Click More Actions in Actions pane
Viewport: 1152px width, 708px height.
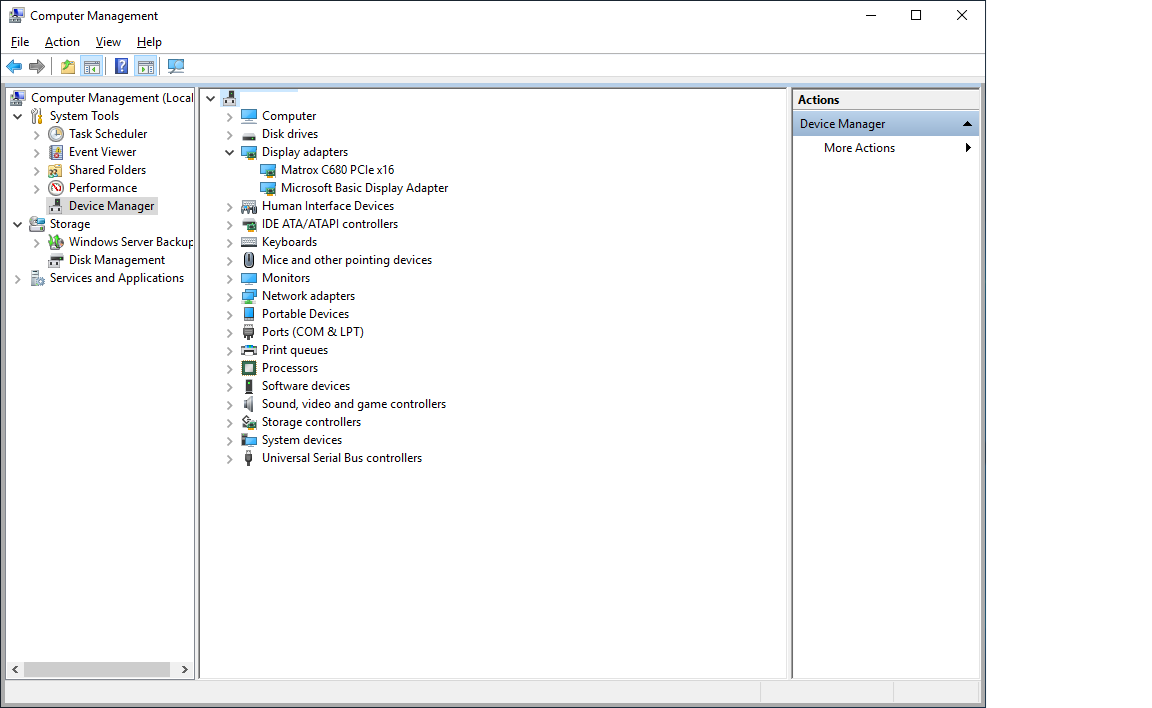(x=859, y=148)
